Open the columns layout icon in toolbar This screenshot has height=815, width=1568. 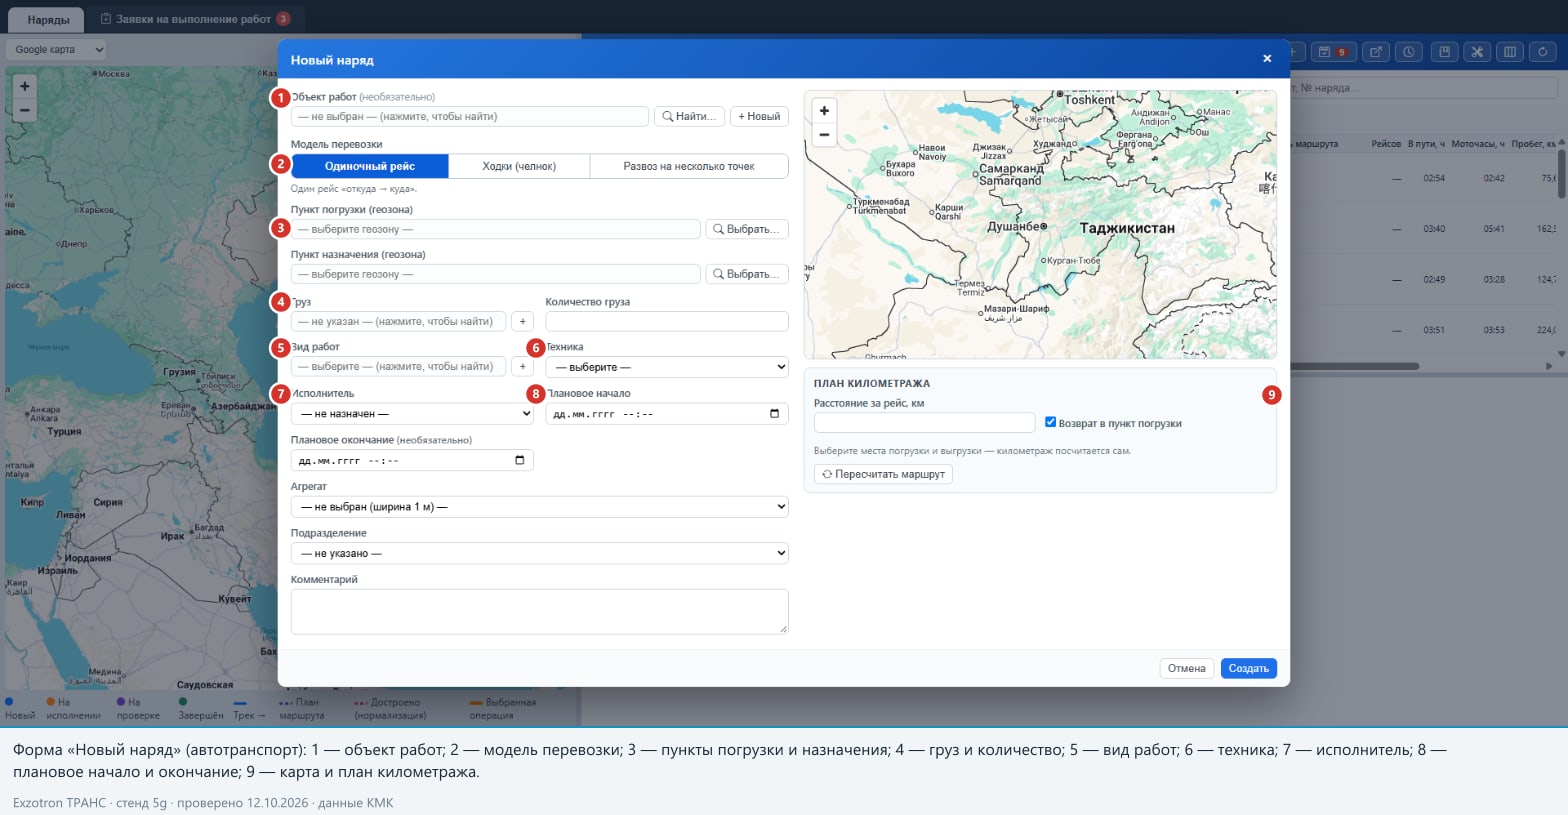click(x=1510, y=52)
